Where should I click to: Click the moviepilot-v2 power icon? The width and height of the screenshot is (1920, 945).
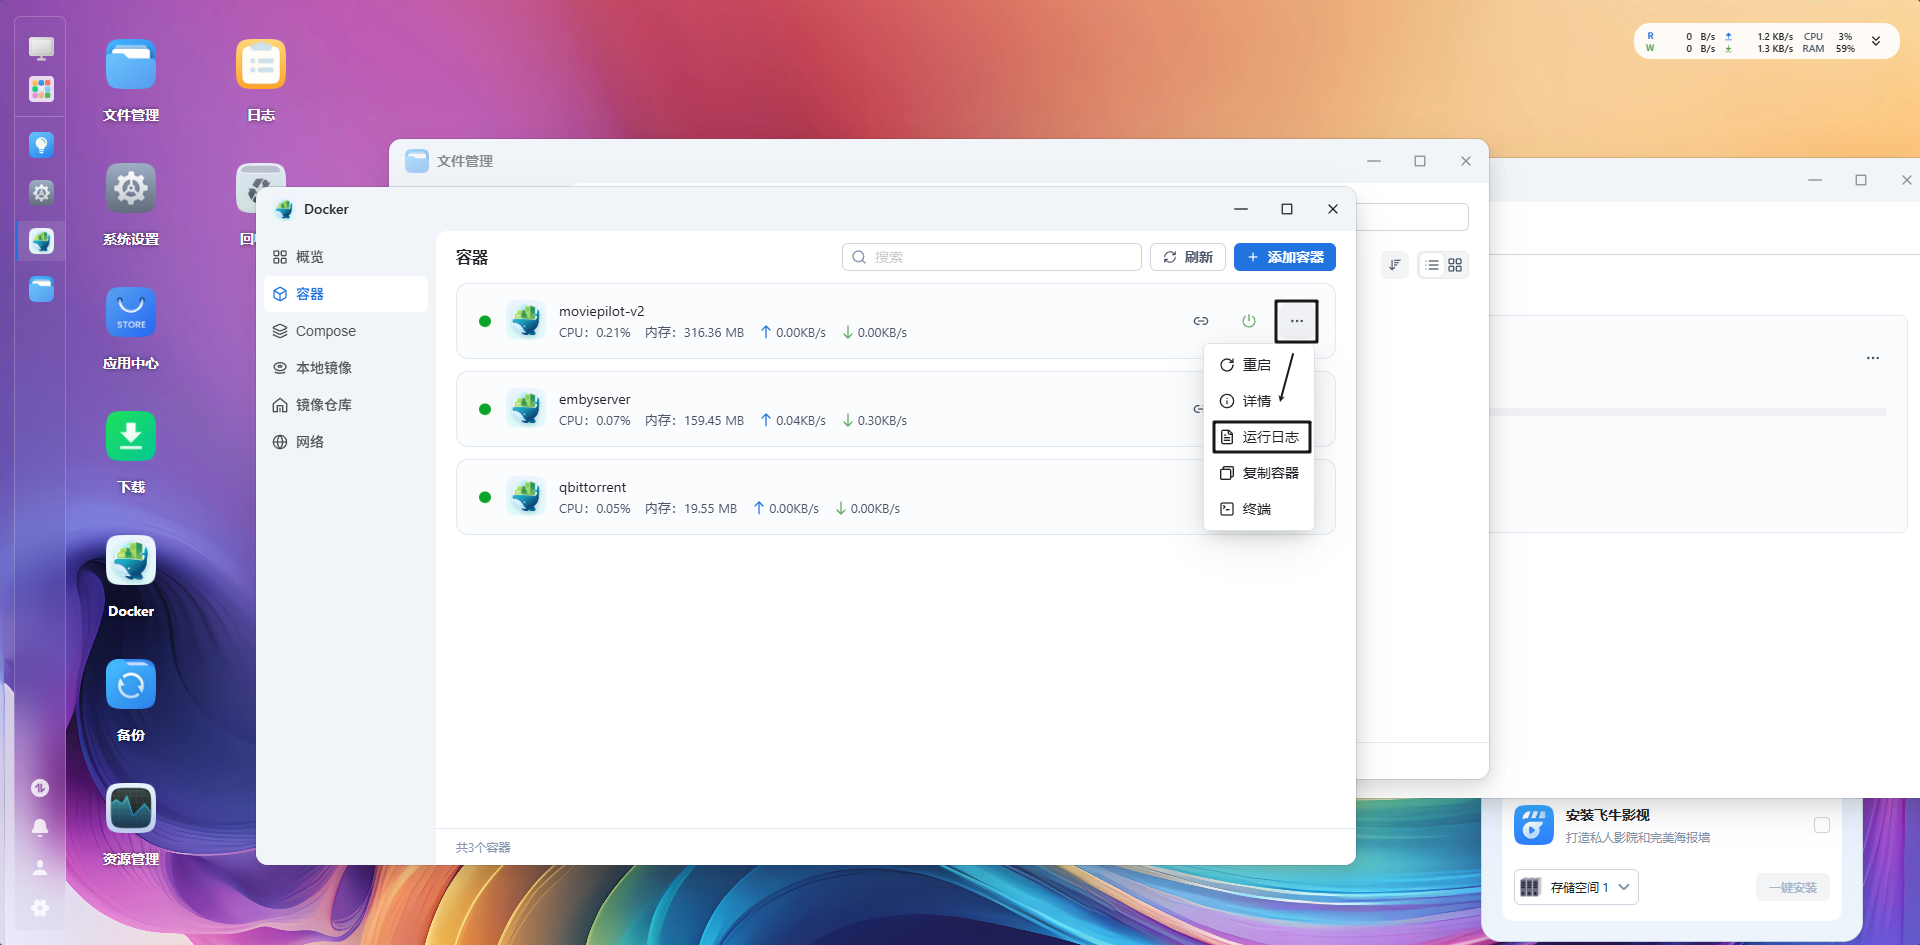1248,321
